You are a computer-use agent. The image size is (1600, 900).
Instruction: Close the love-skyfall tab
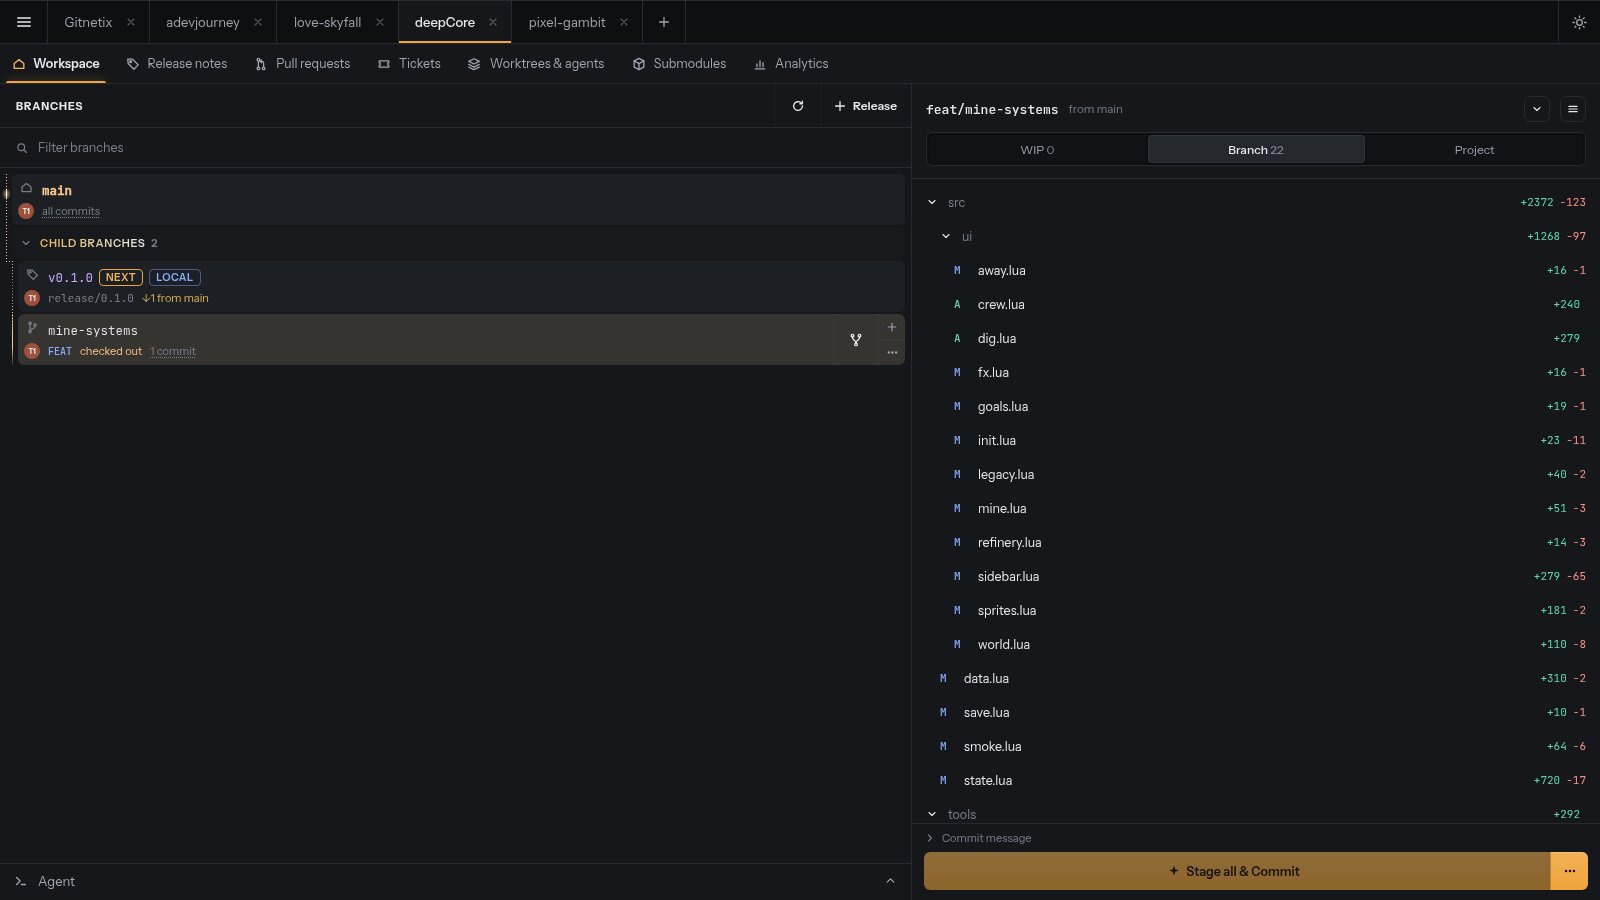380,22
